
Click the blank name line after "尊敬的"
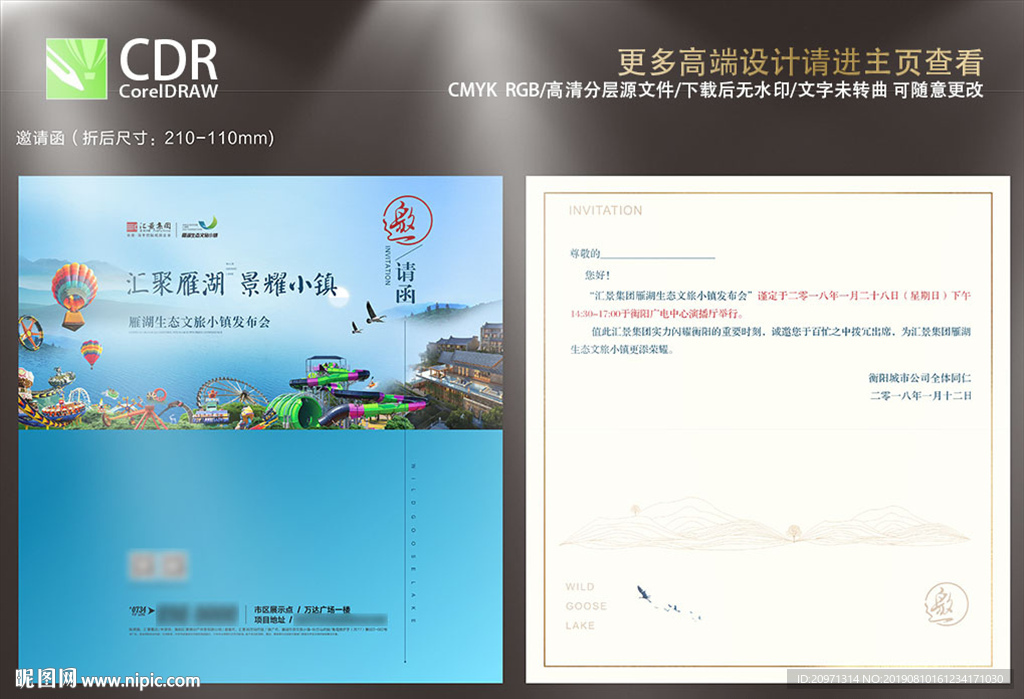pos(658,255)
